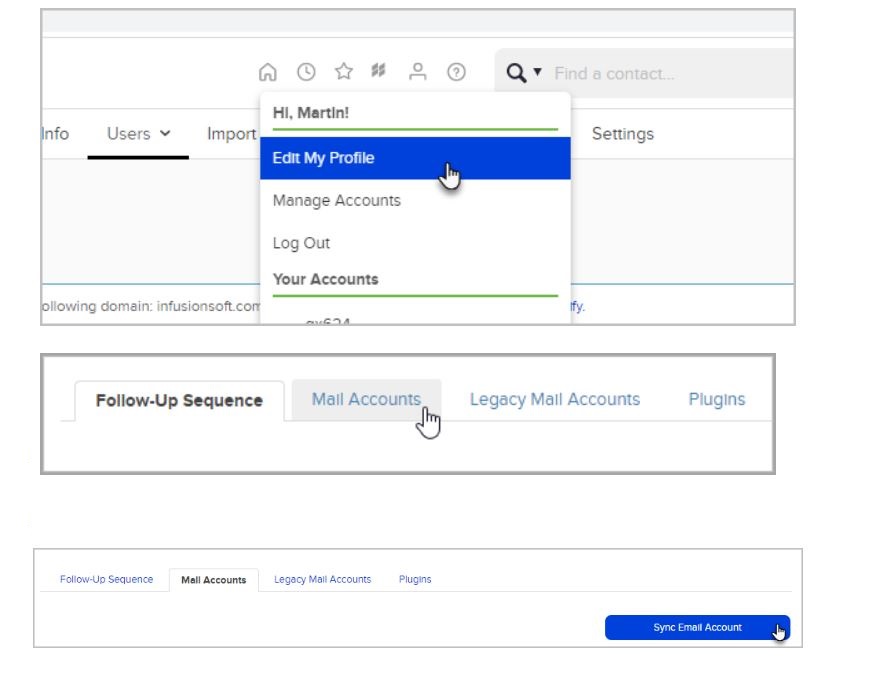Click the Info navigation item
Viewport: 895px width, 684px height.
pos(55,134)
